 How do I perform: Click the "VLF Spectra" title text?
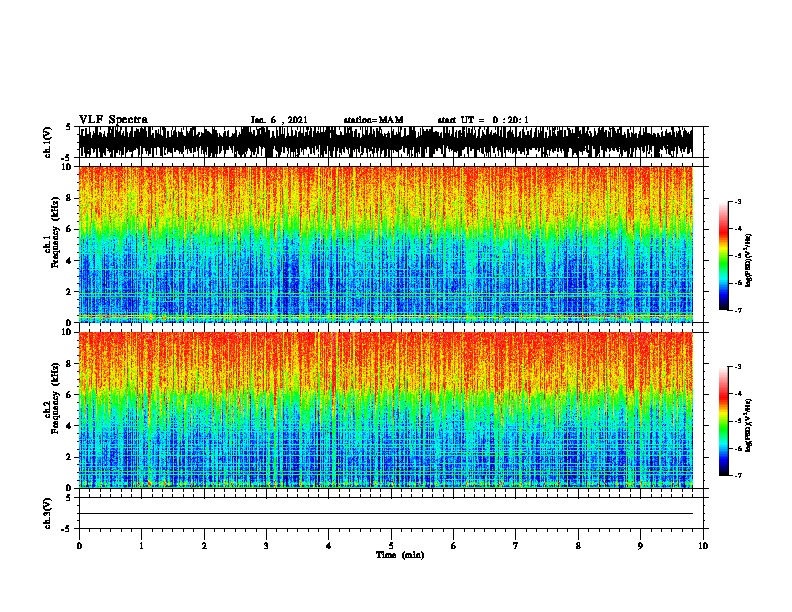[113, 120]
